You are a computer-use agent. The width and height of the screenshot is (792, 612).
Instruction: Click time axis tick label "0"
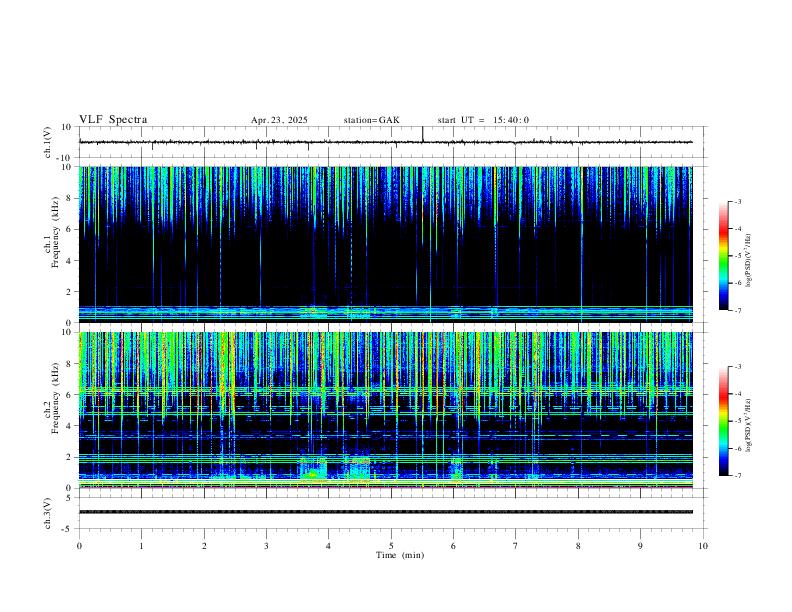(79, 546)
